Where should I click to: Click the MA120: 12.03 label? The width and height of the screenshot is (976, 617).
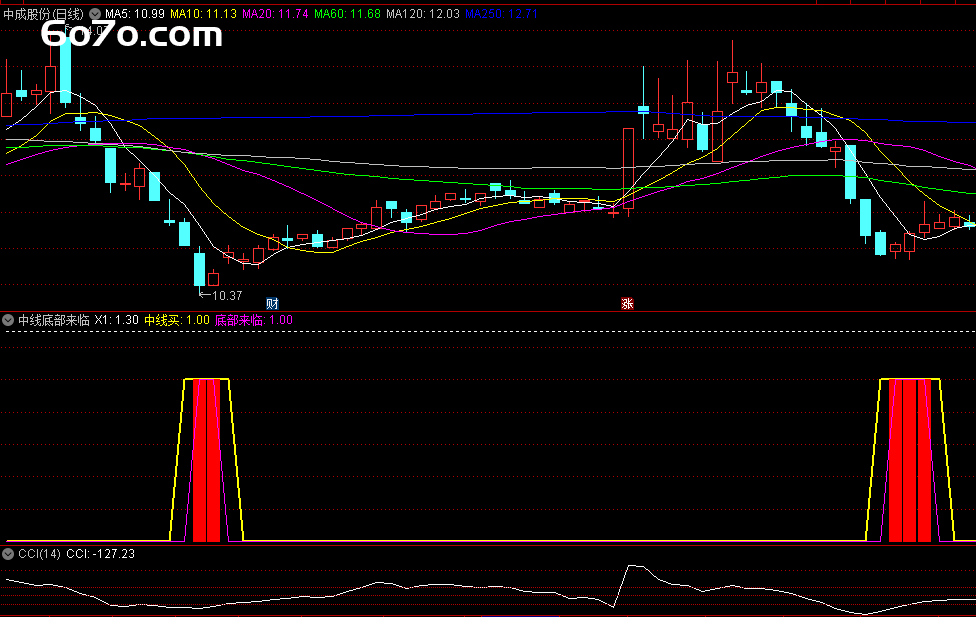(x=423, y=14)
